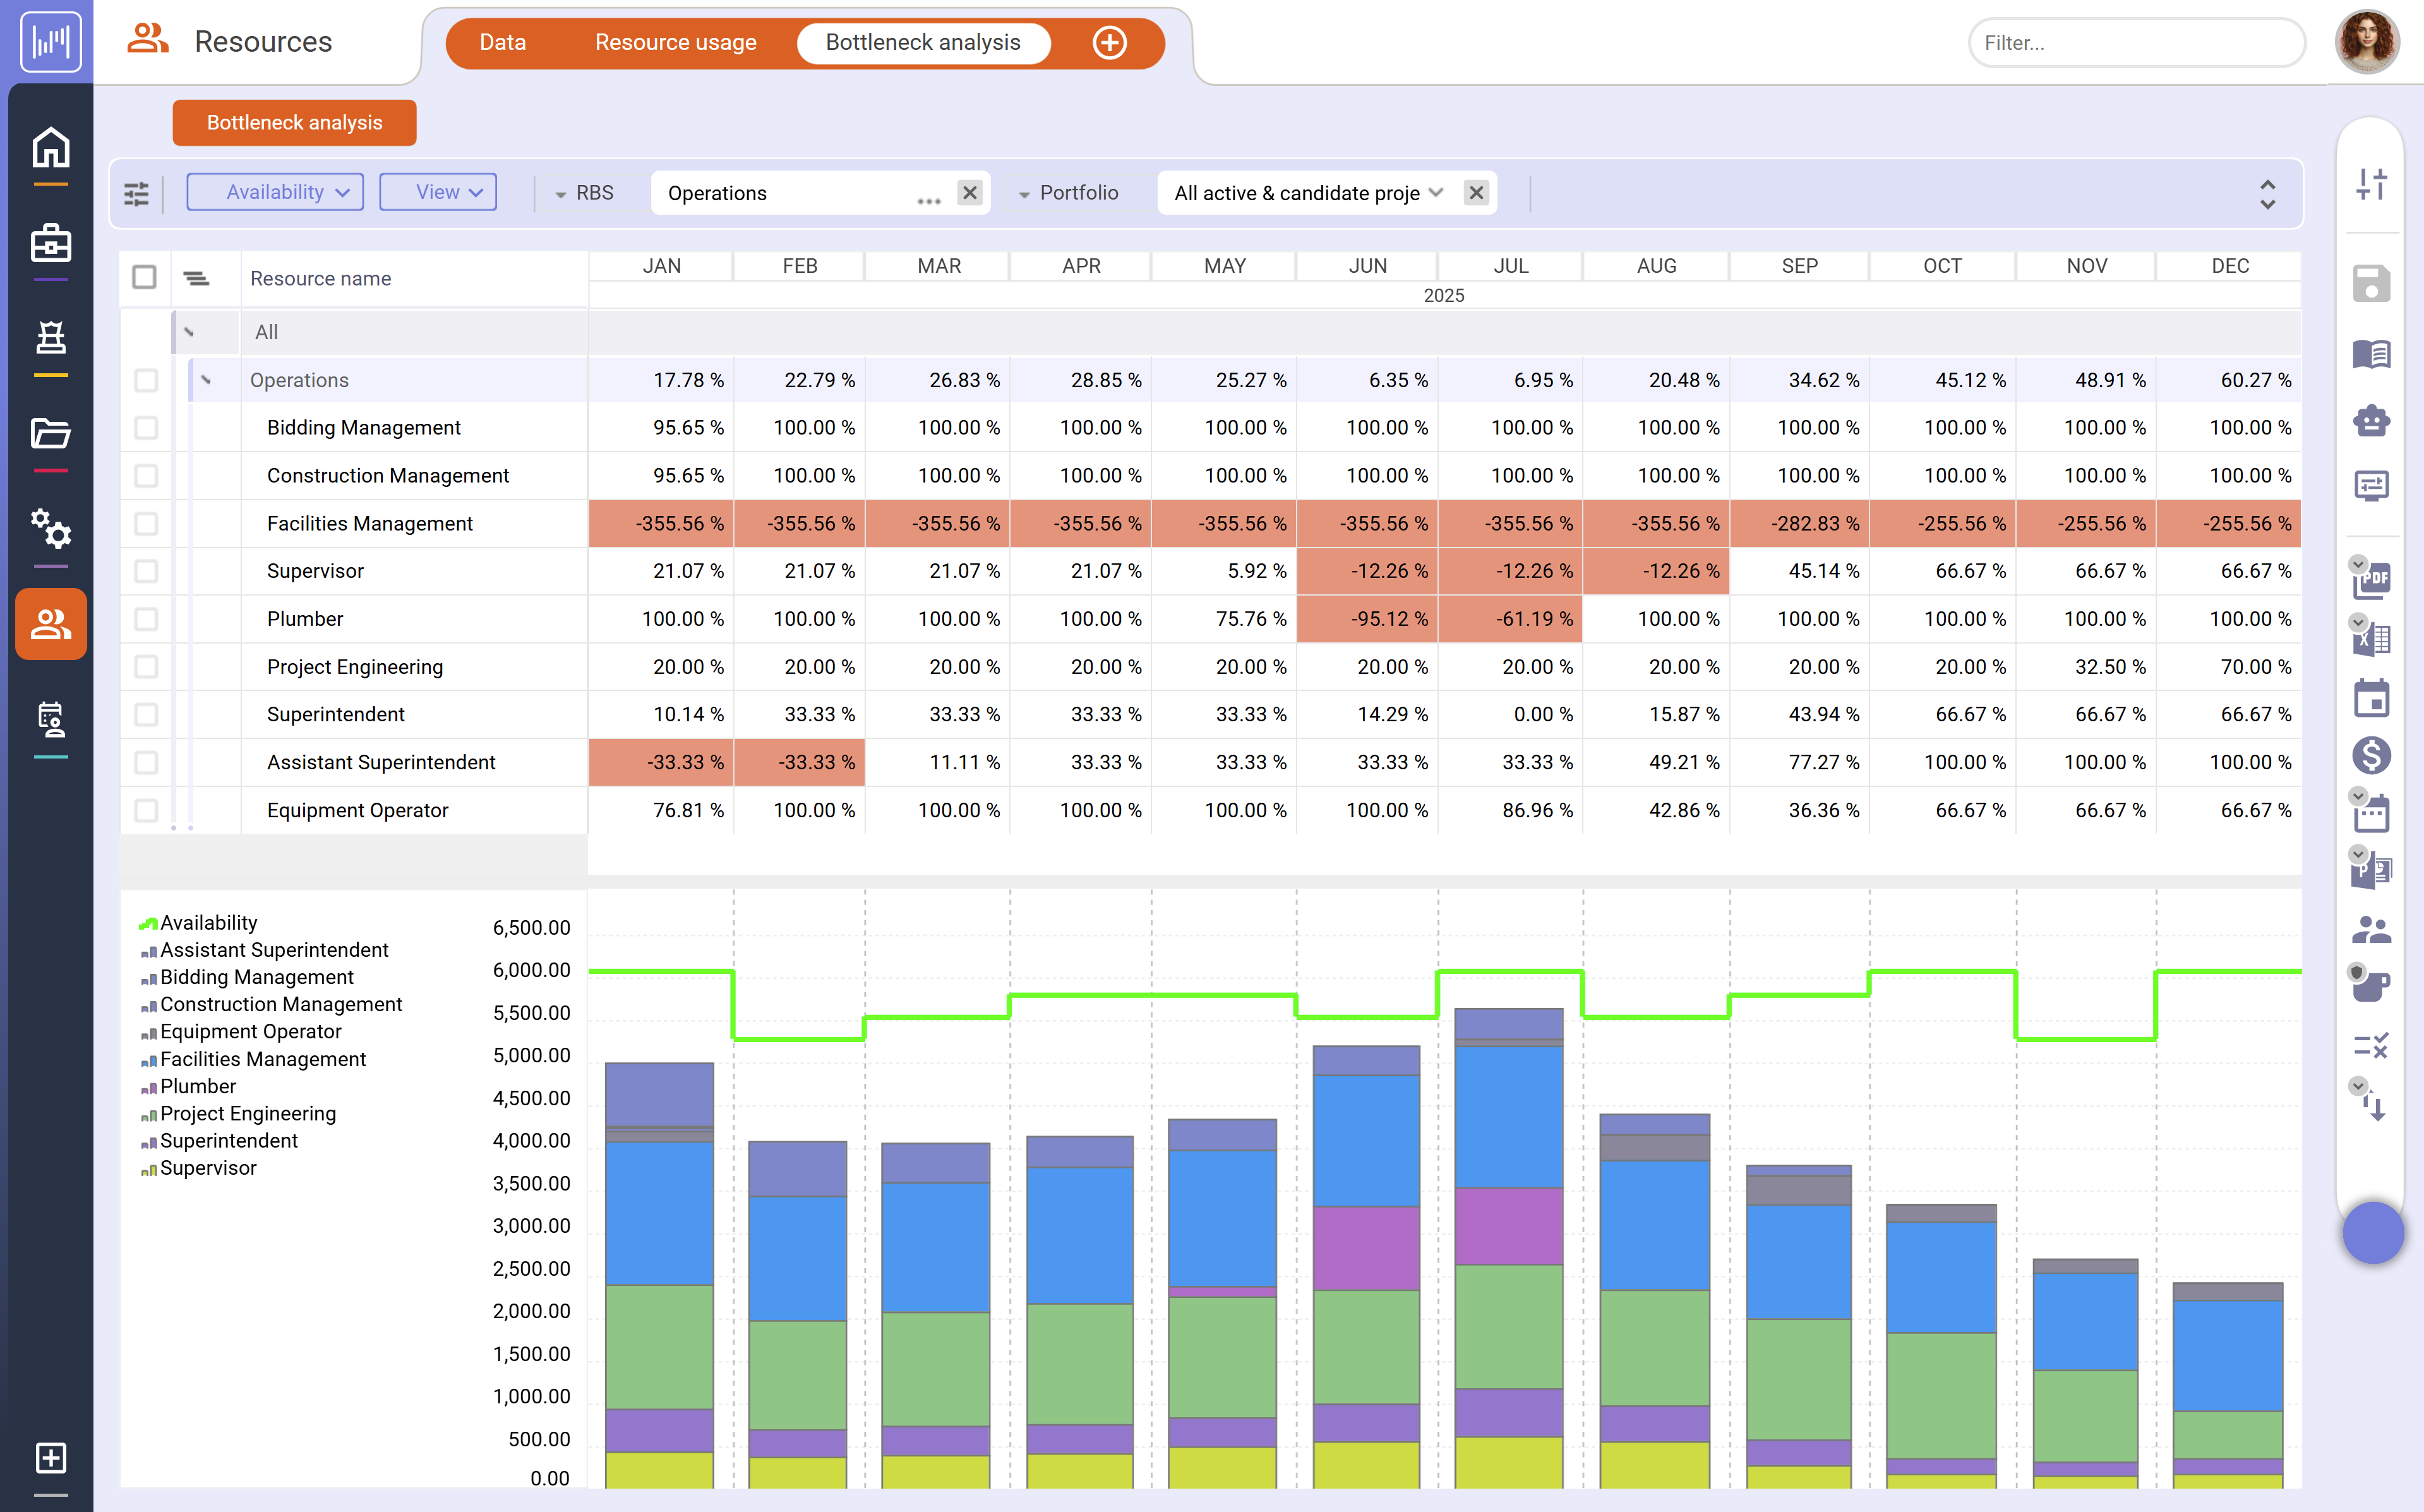Switch to the Data tab
This screenshot has width=2424, height=1512.
(x=503, y=42)
